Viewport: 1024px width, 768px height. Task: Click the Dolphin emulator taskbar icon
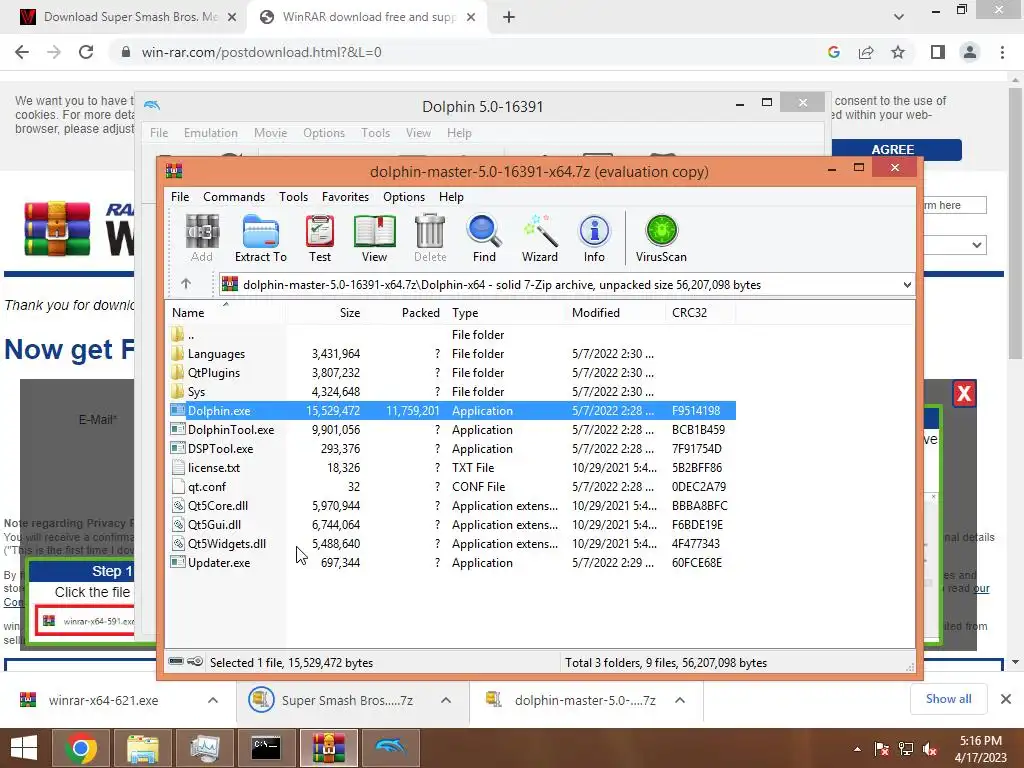[x=391, y=748]
